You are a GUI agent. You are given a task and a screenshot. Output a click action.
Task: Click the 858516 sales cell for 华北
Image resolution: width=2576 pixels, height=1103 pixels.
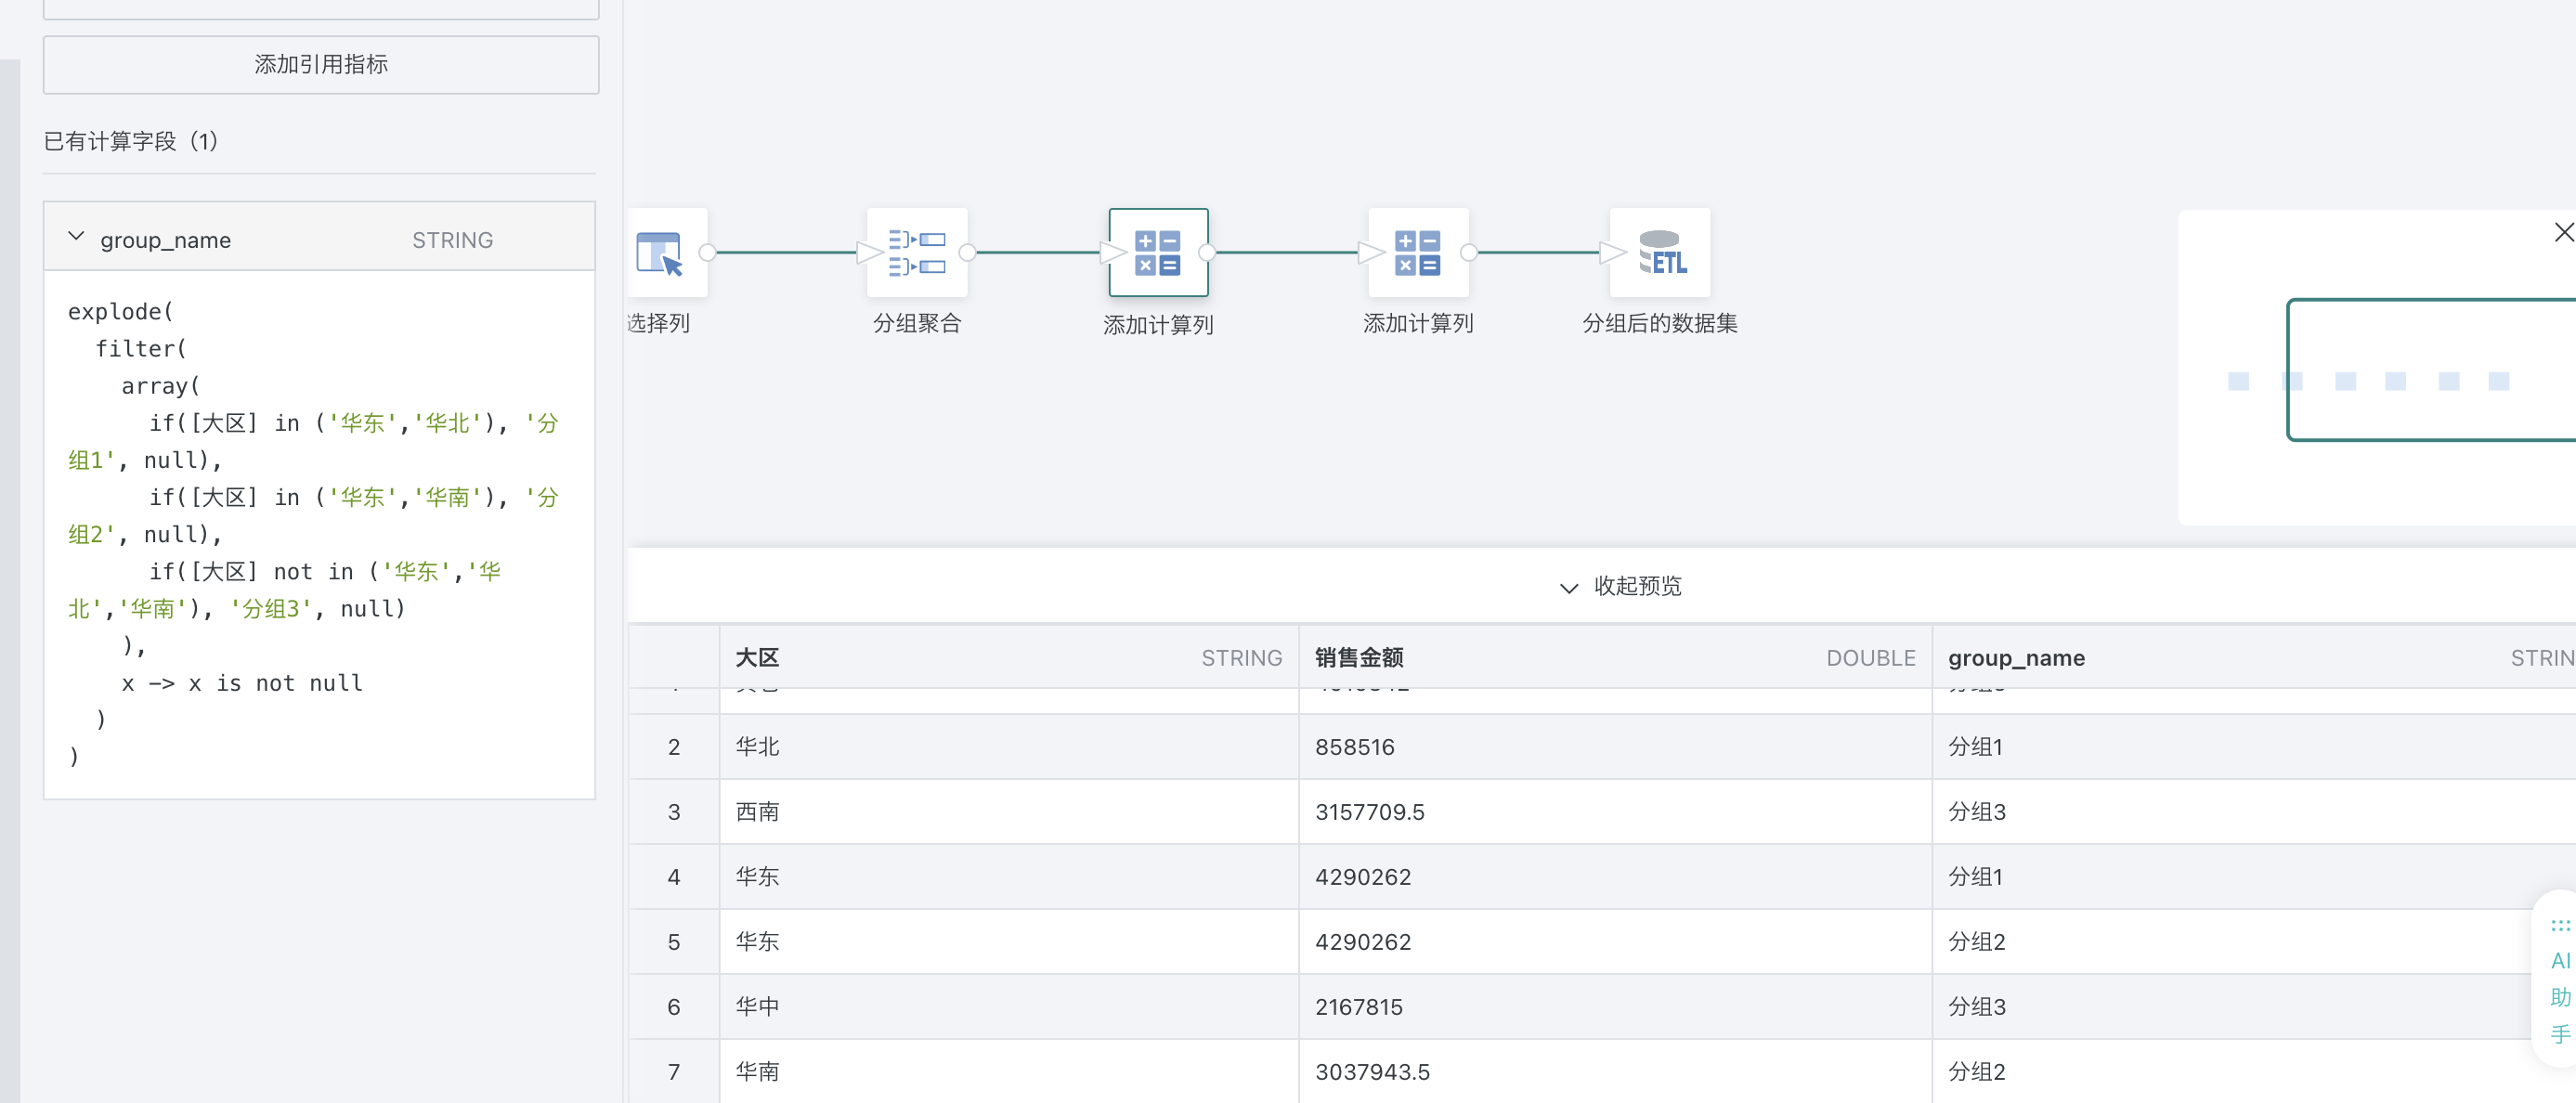[x=1354, y=747]
